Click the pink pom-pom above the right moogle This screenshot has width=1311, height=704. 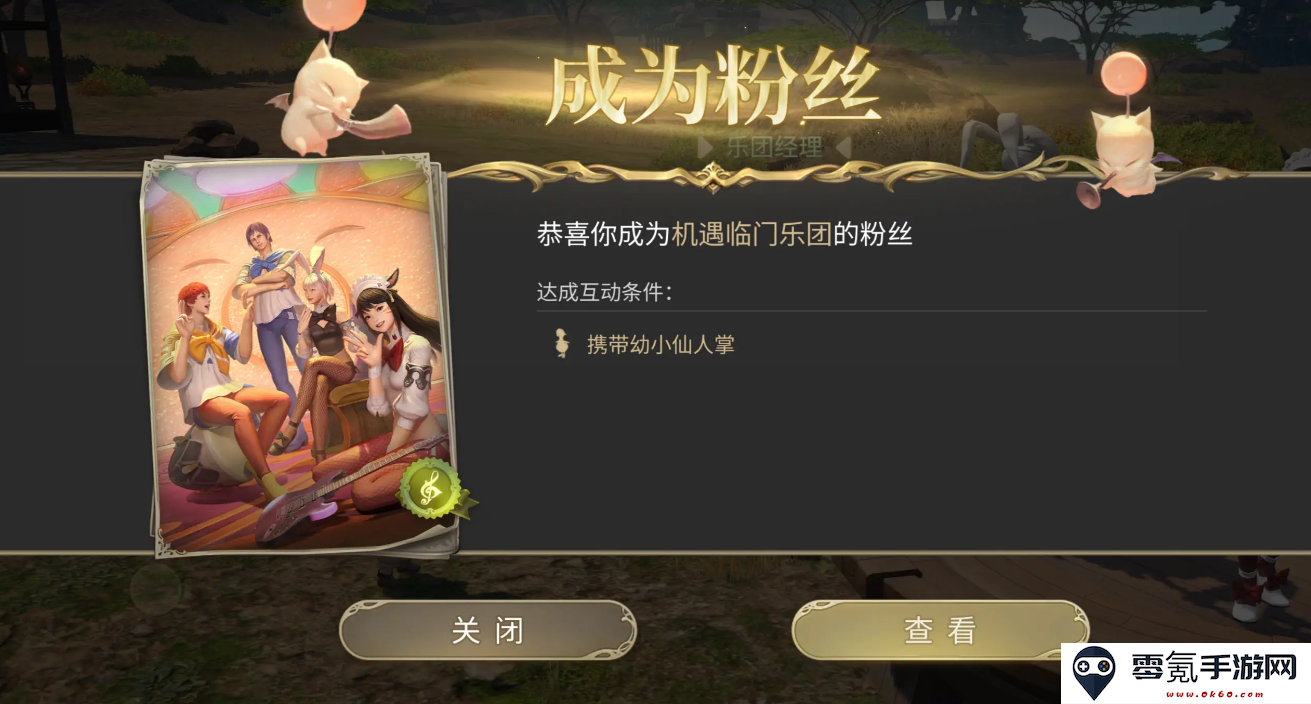pos(1123,74)
